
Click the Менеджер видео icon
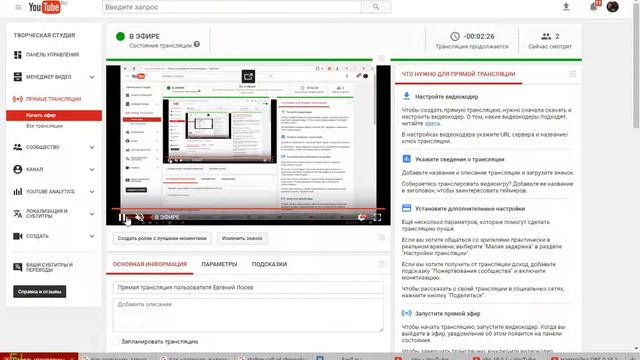(x=18, y=77)
